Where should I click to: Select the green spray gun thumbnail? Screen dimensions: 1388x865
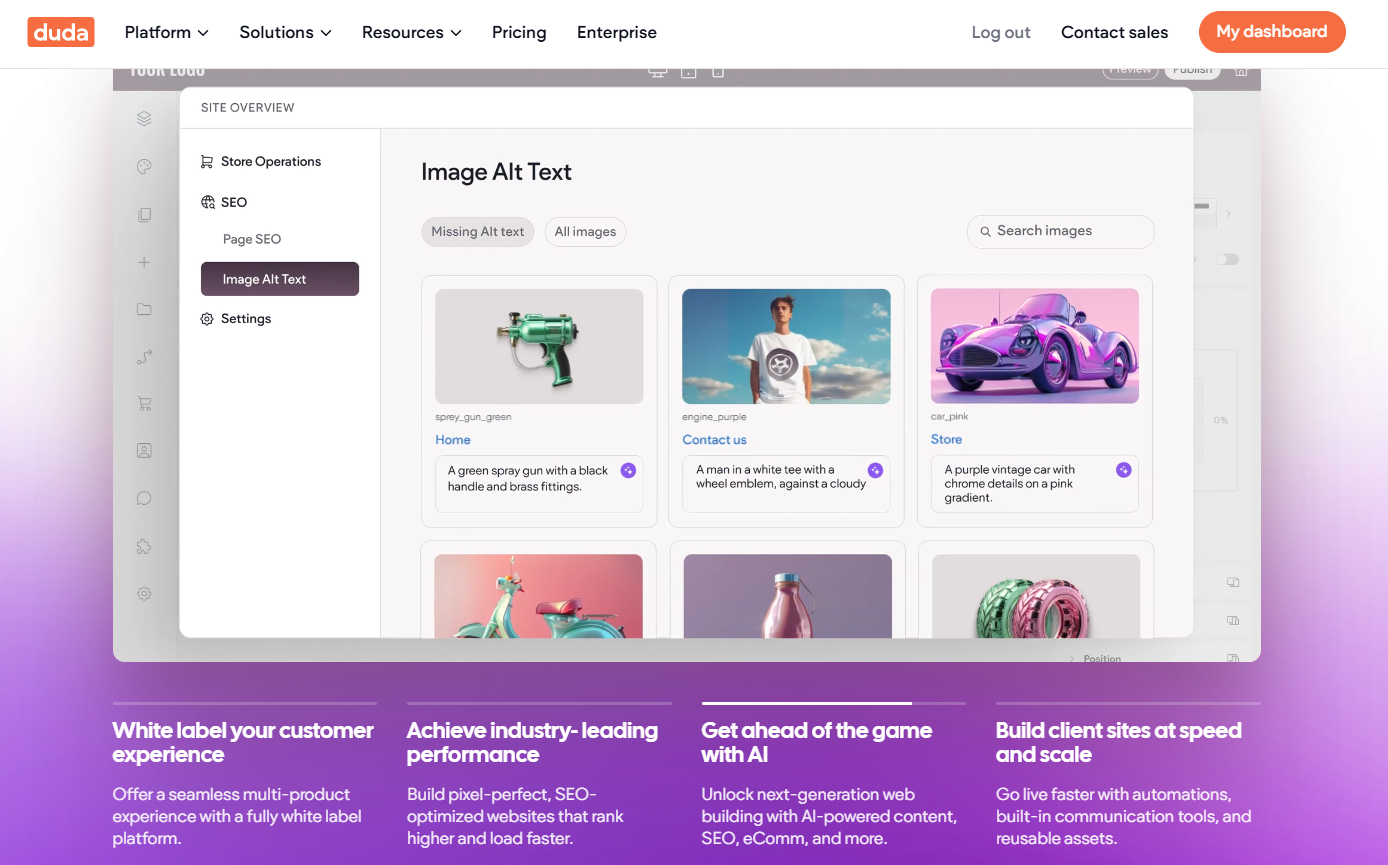pyautogui.click(x=539, y=346)
